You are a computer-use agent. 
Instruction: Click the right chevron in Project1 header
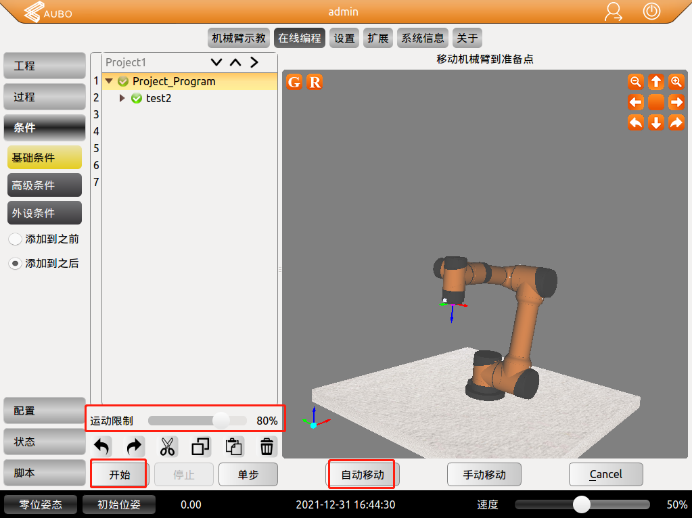[x=254, y=62]
